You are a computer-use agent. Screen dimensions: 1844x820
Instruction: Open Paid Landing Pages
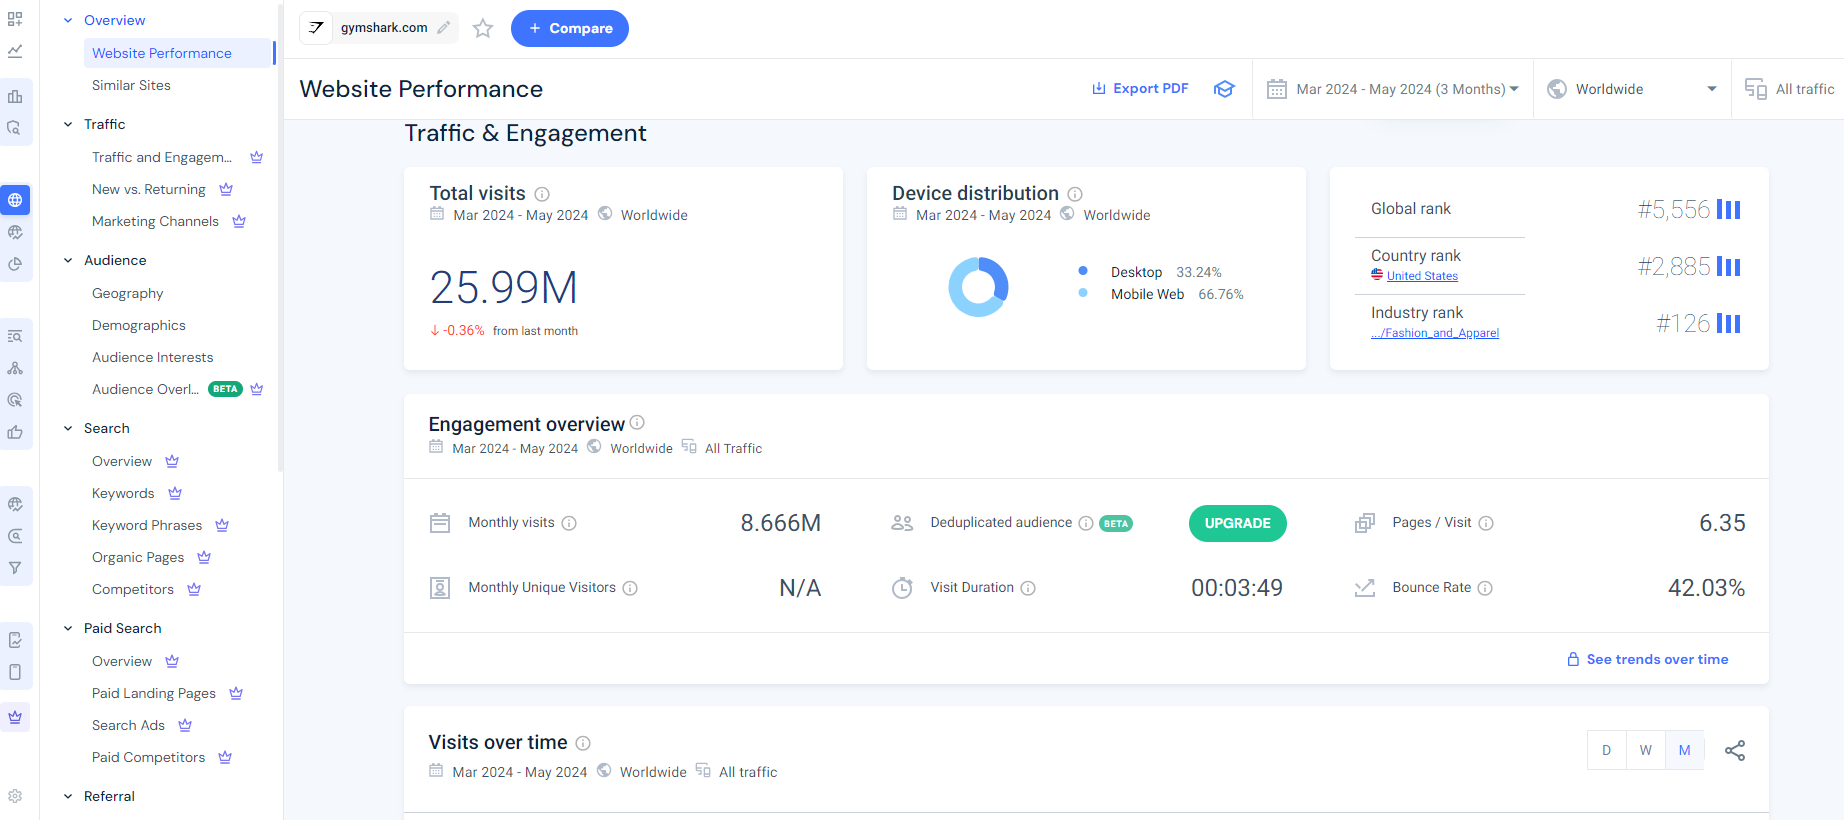point(154,693)
